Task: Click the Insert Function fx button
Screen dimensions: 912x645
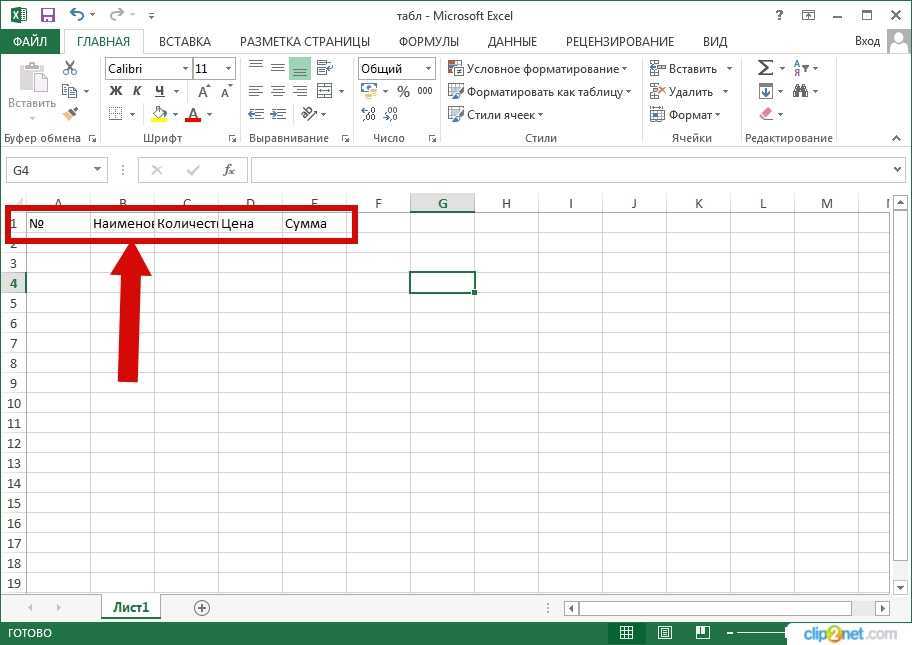Action: pyautogui.click(x=229, y=170)
